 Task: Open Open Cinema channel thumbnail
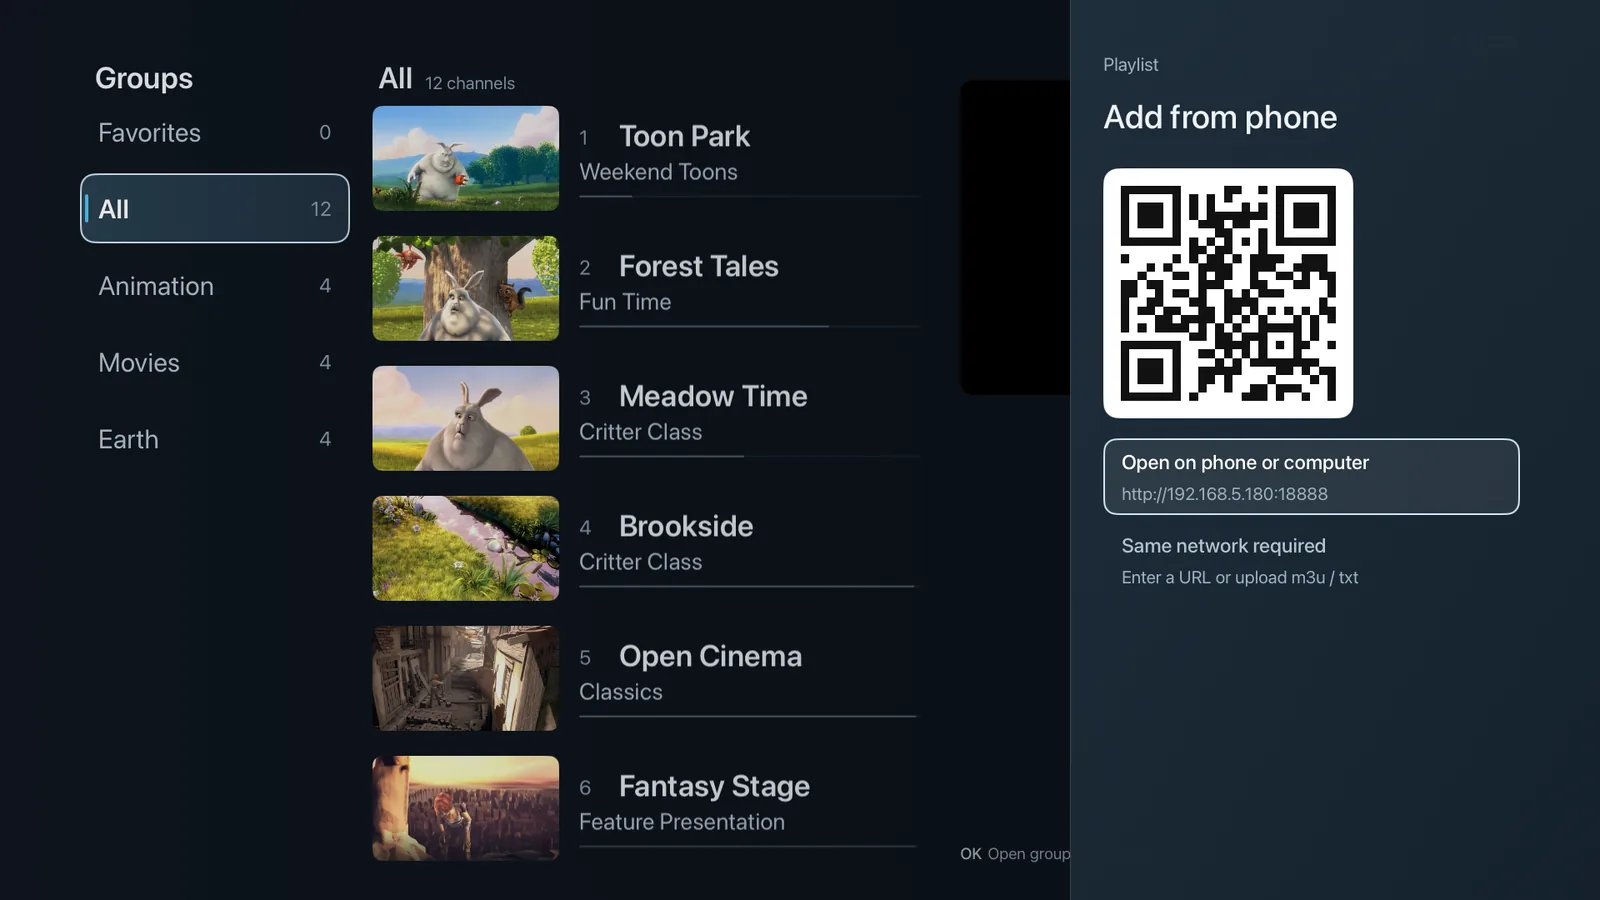[466, 678]
